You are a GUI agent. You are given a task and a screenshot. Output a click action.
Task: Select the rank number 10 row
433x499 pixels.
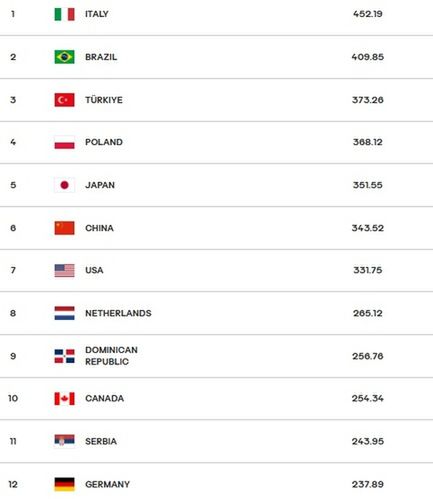(x=216, y=398)
